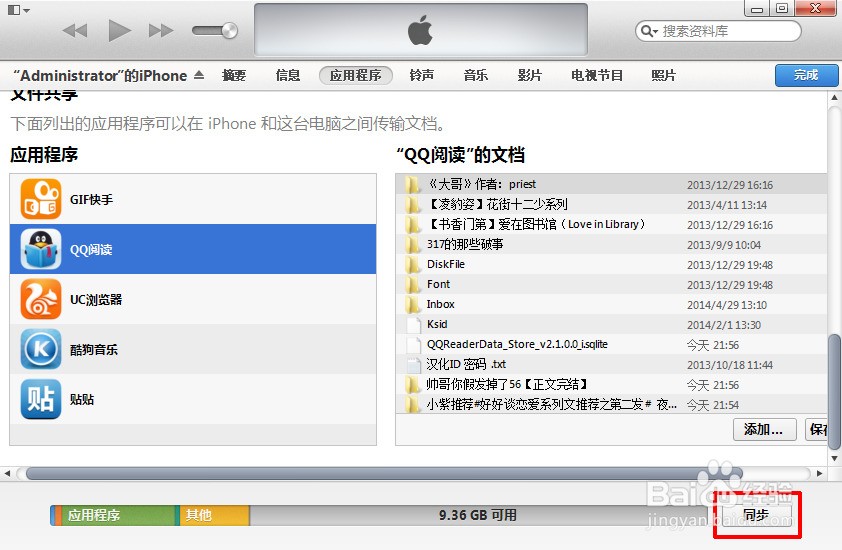Click the GIF快手 app row label
This screenshot has width=842, height=550.
(91, 199)
